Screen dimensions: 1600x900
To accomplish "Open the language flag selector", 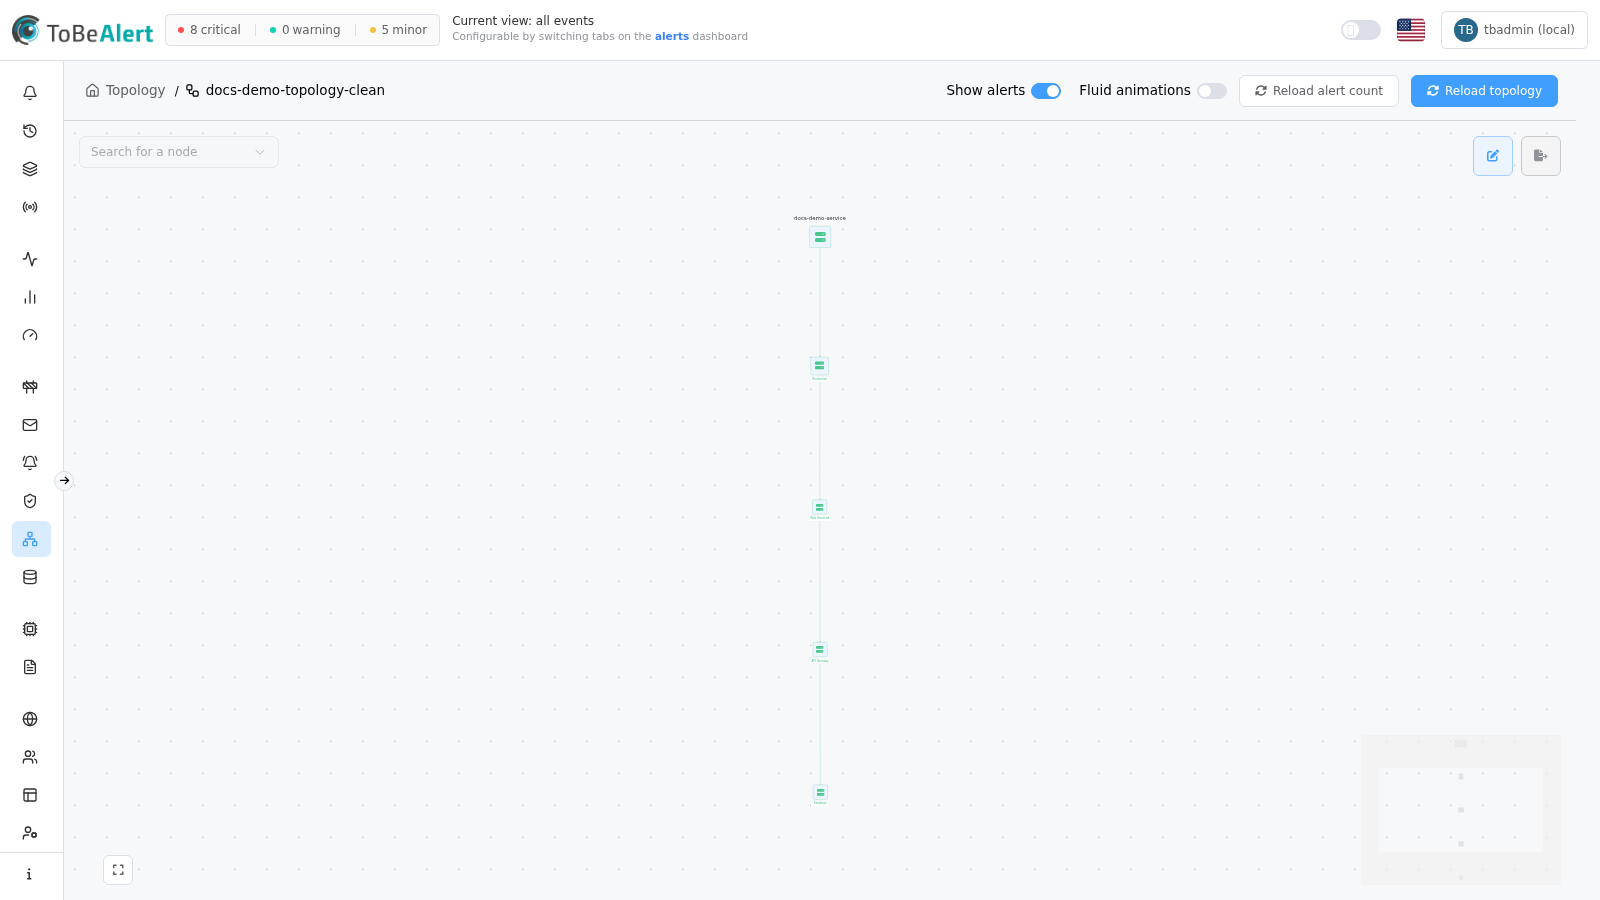I will (1411, 30).
